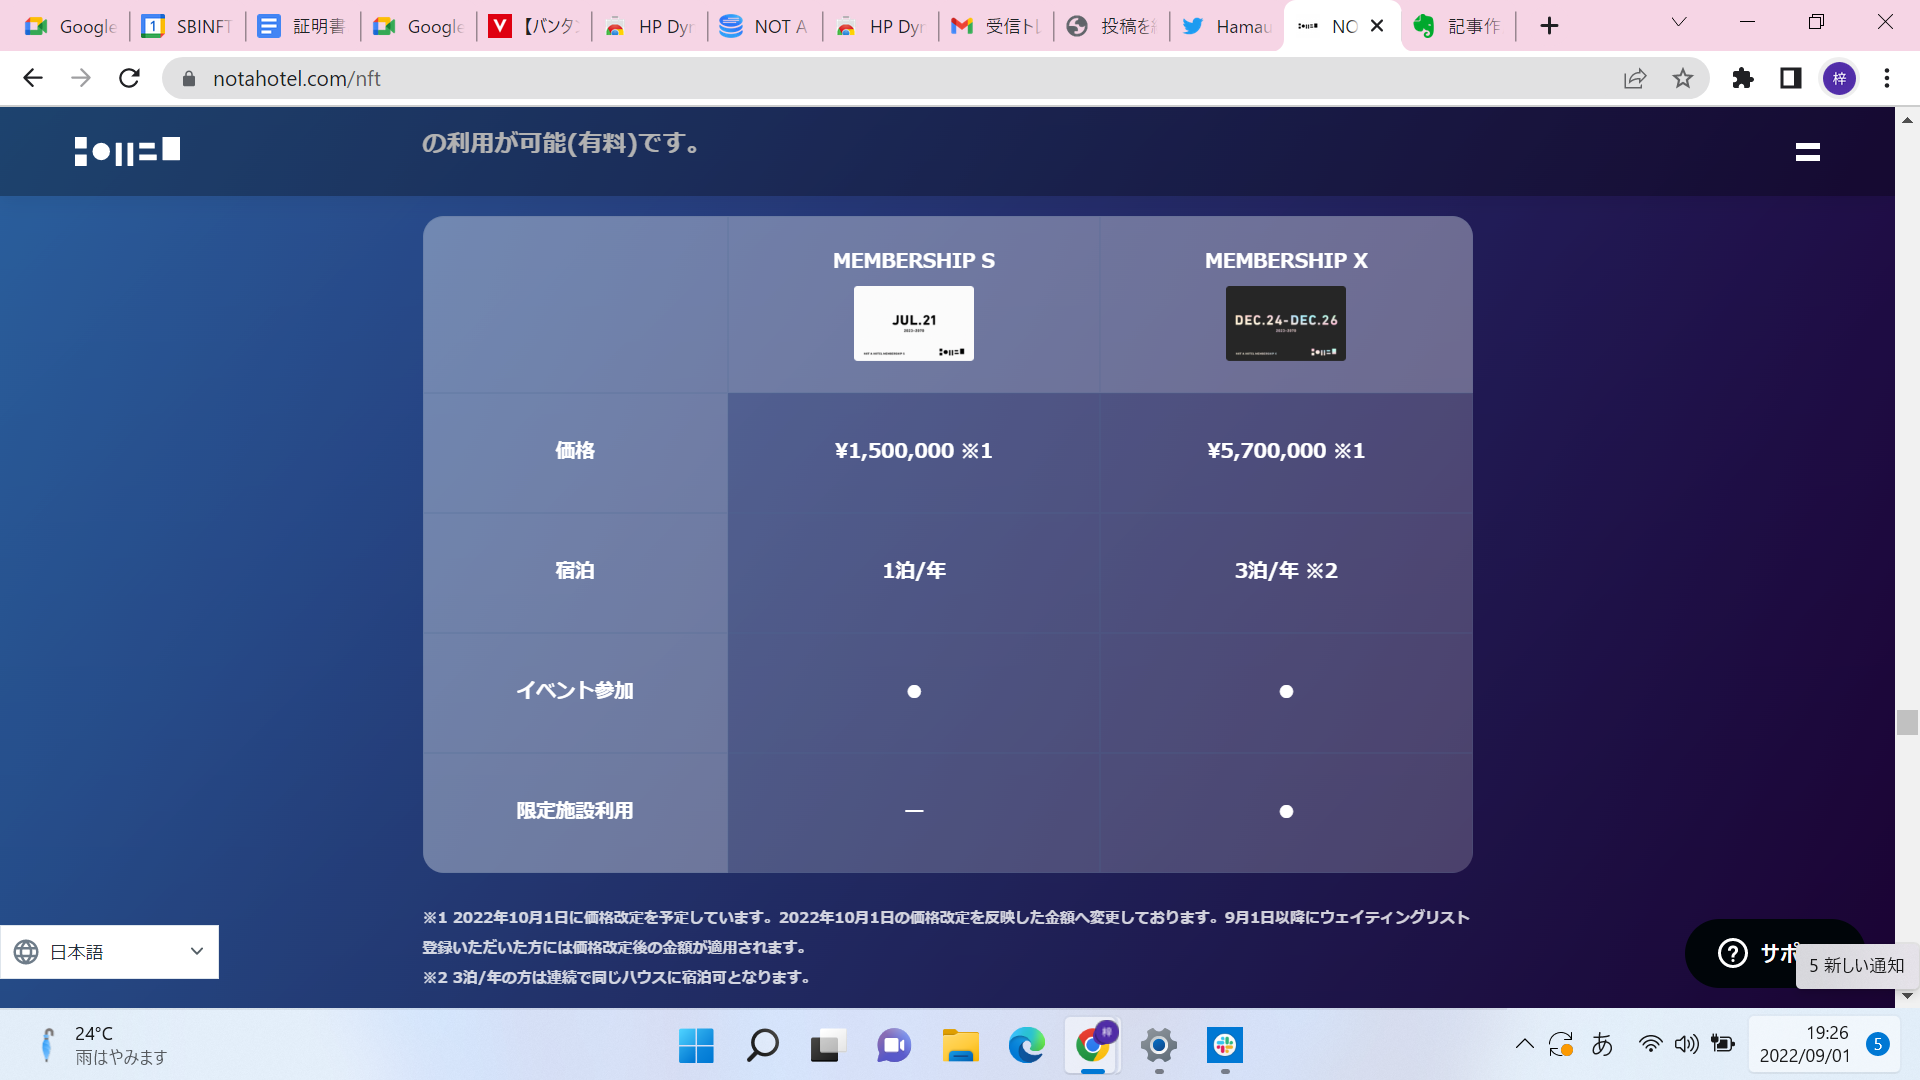Open the tab search chevron
1920x1080 pixels.
pyautogui.click(x=1679, y=23)
